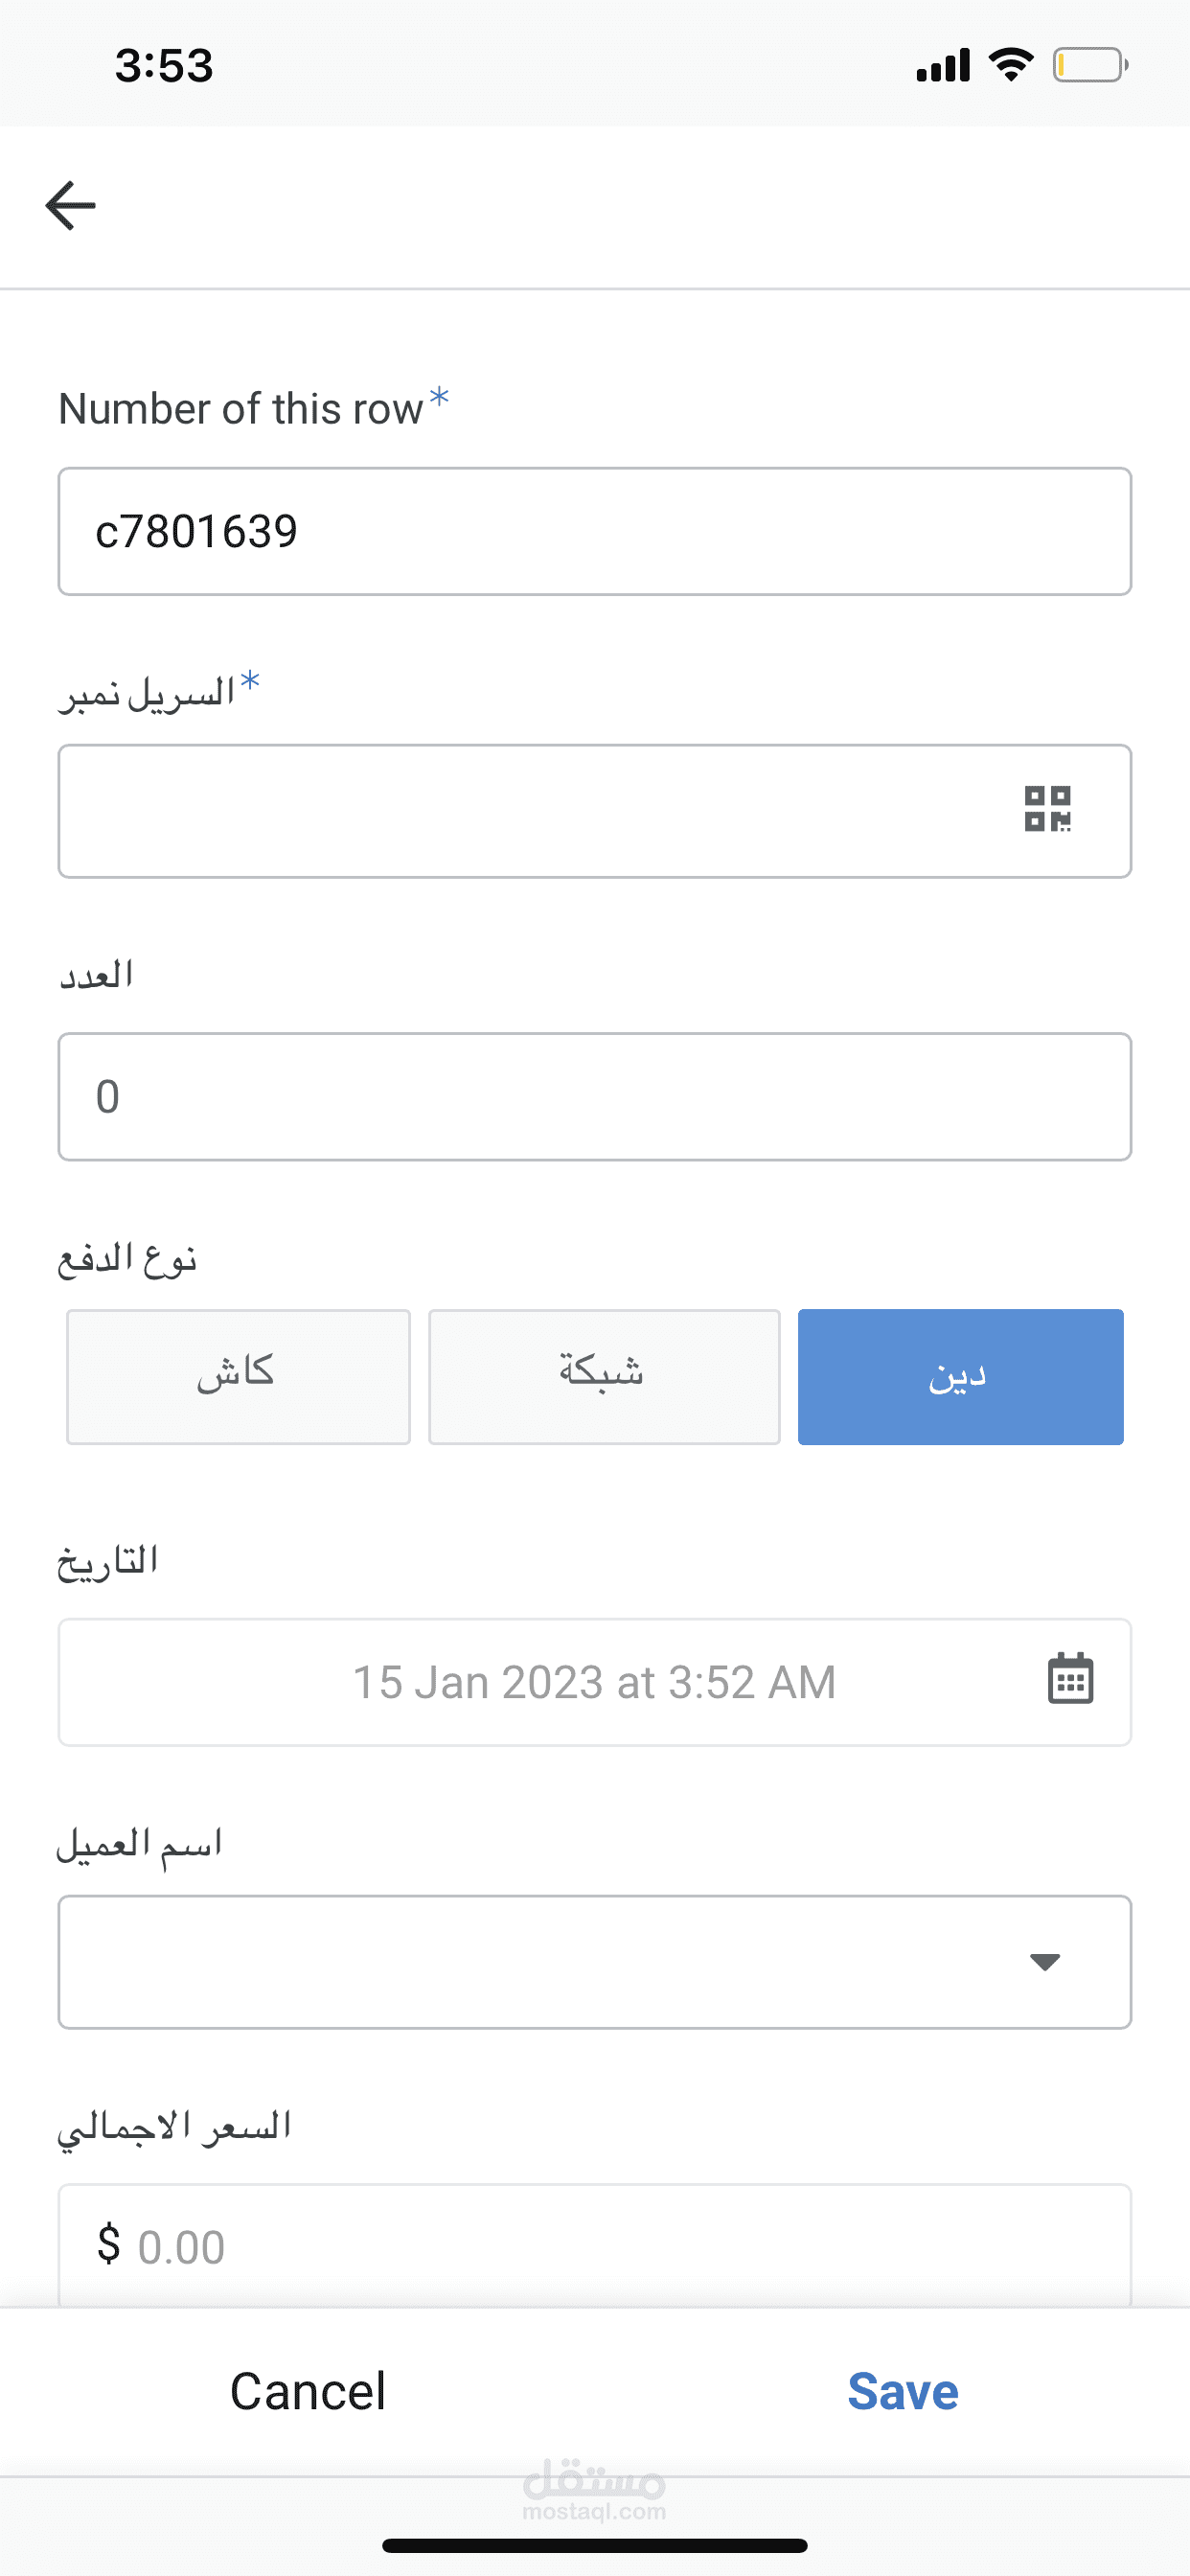Open the اسم العميل customer selection field
The height and width of the screenshot is (2576, 1190).
tap(540, 1962)
